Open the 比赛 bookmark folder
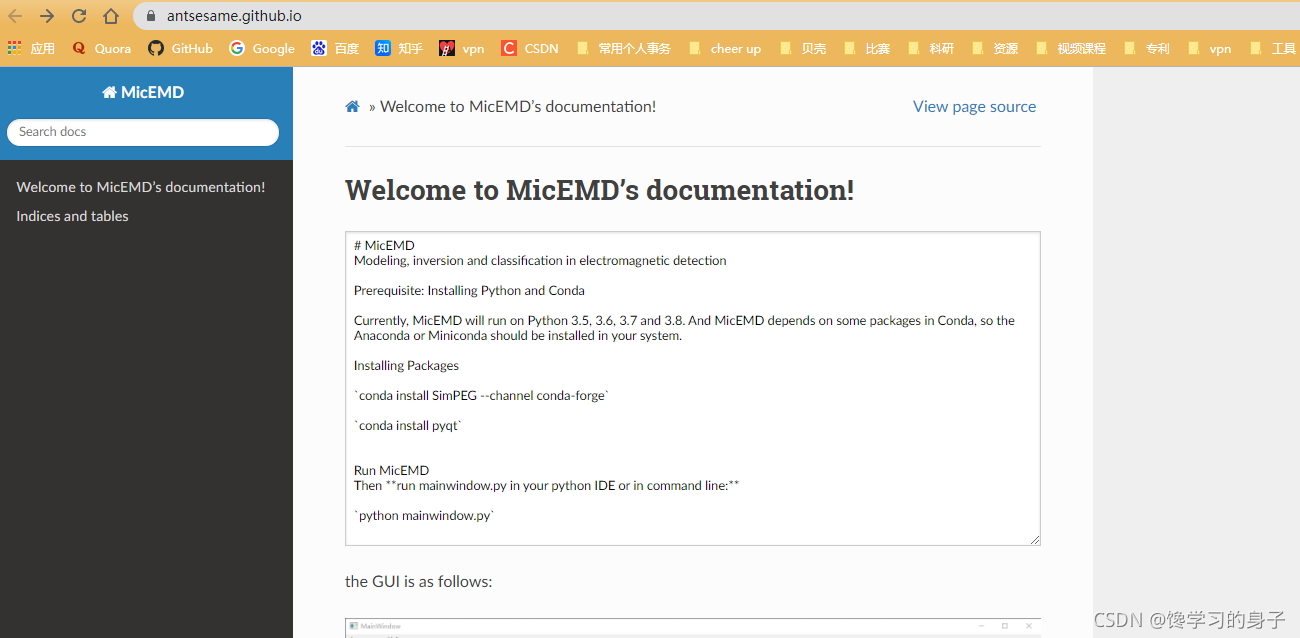Image resolution: width=1300 pixels, height=638 pixels. [x=867, y=48]
